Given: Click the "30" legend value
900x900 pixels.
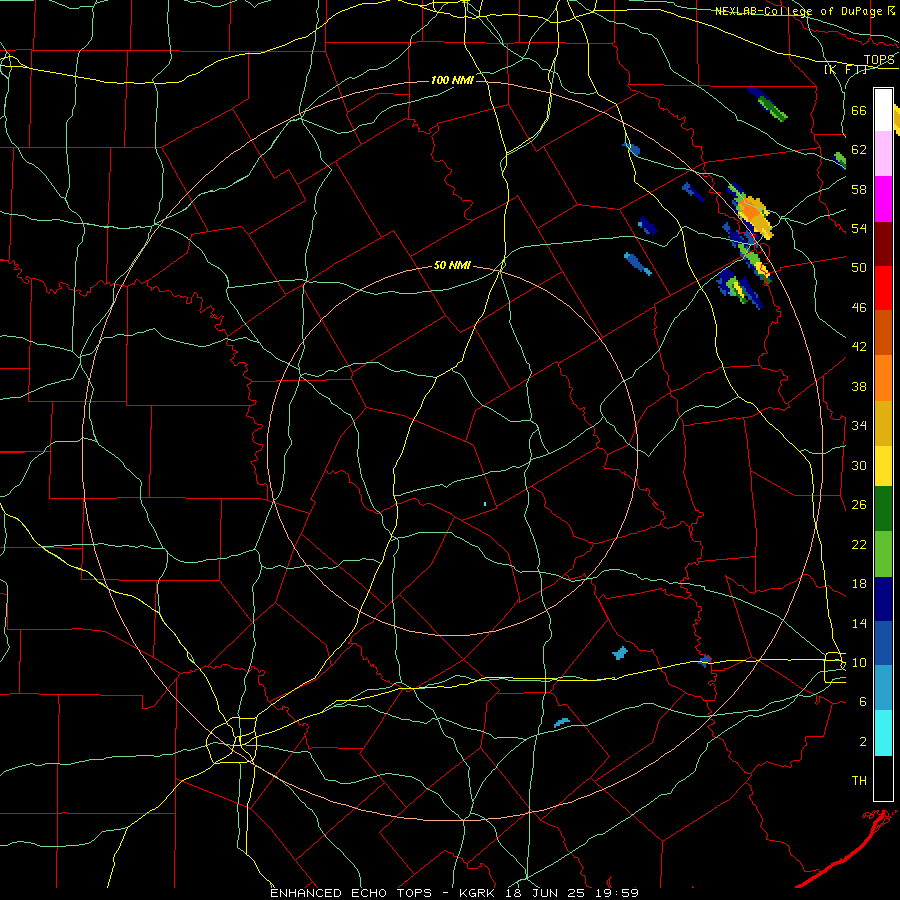Looking at the screenshot, I should pyautogui.click(x=859, y=465).
